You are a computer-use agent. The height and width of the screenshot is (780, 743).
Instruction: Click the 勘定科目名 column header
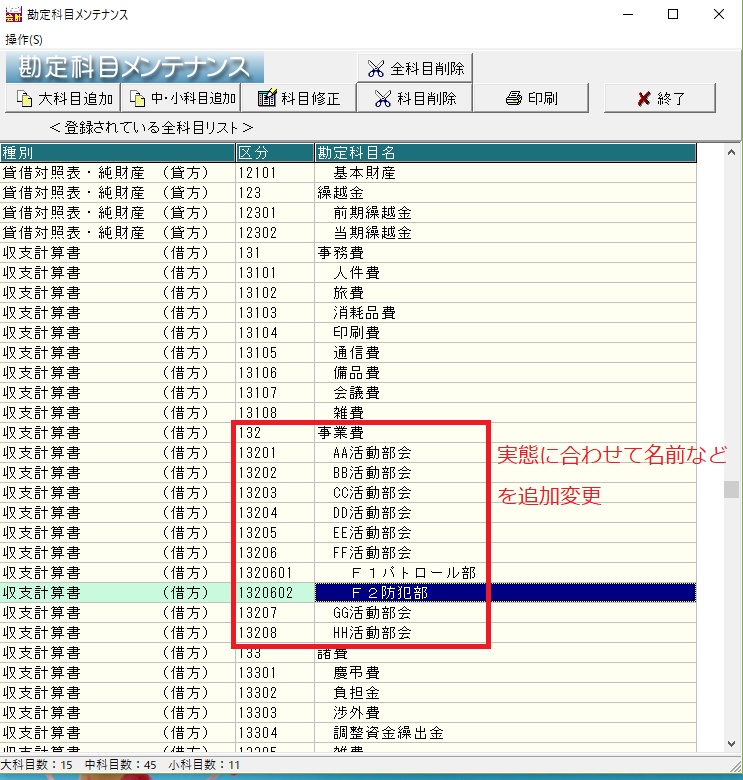(x=504, y=153)
